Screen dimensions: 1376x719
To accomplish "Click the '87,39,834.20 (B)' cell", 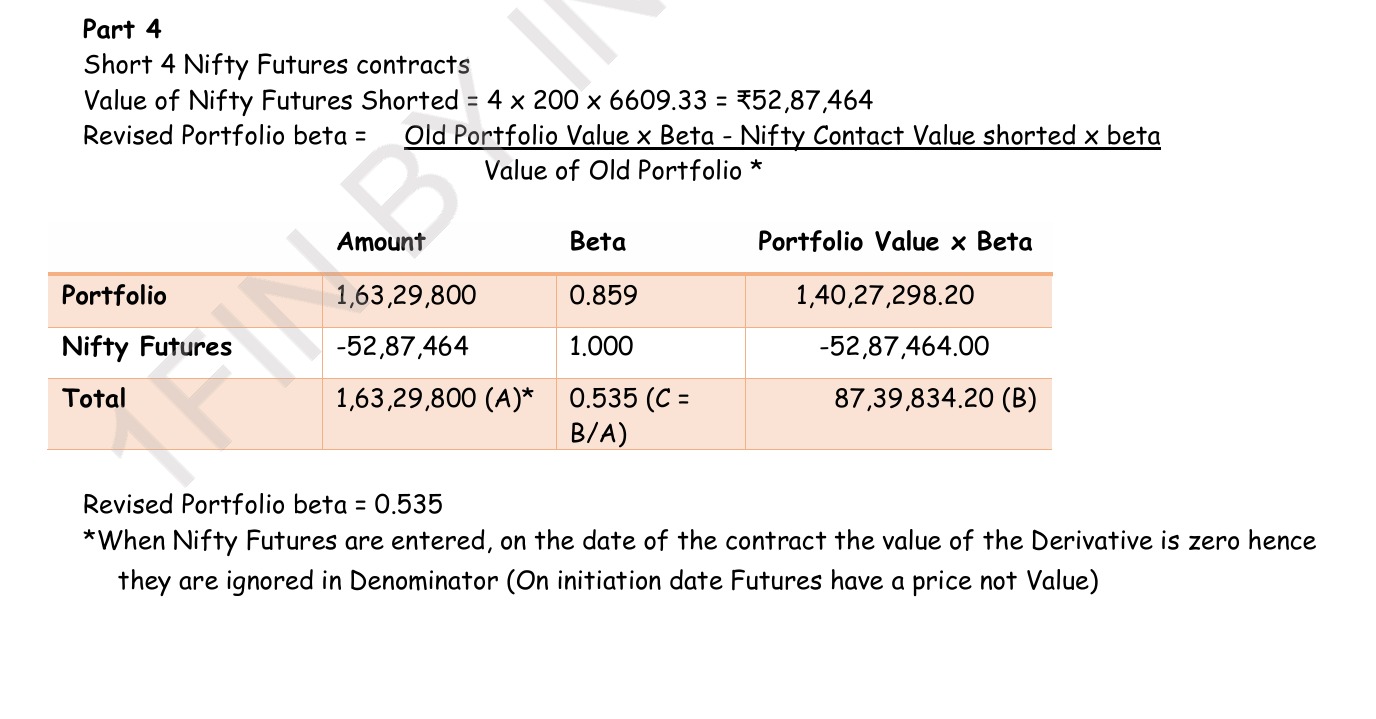I will pos(935,399).
